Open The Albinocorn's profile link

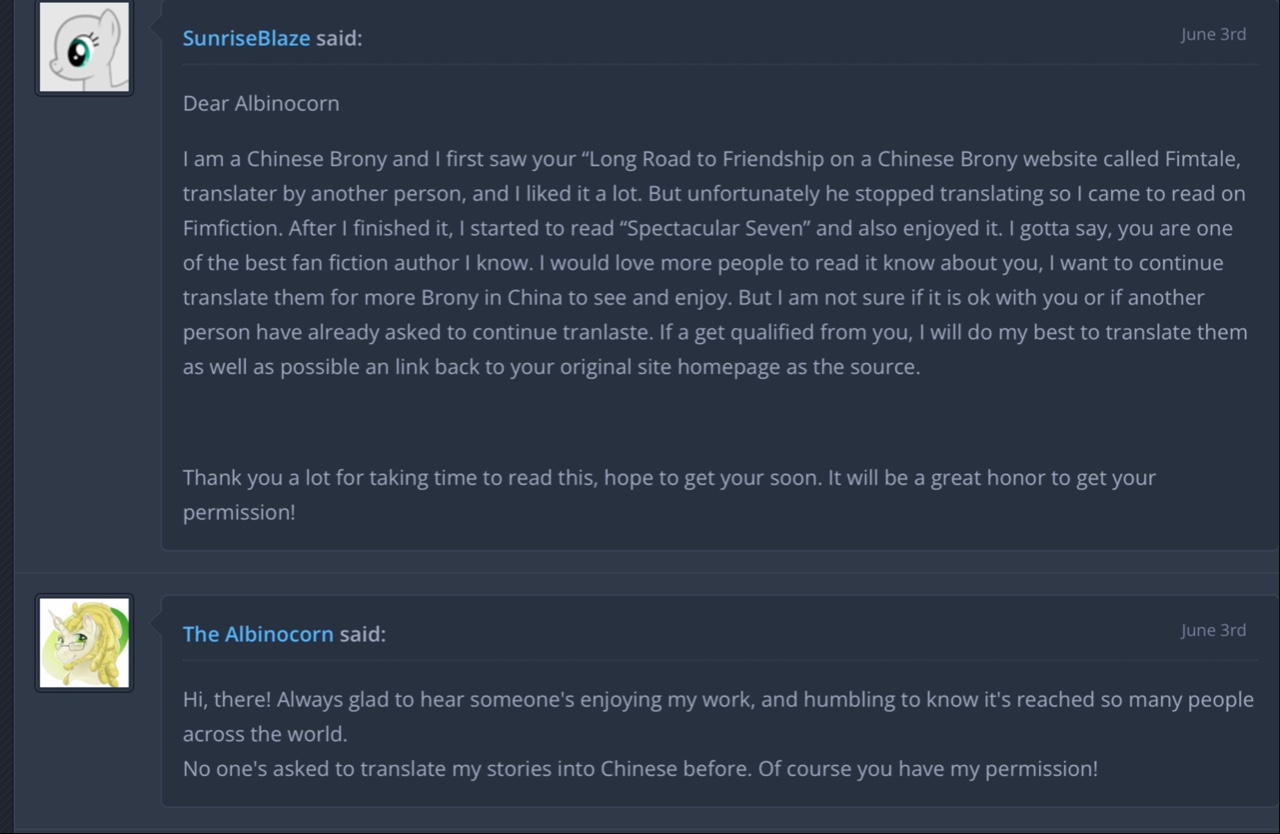(x=258, y=634)
